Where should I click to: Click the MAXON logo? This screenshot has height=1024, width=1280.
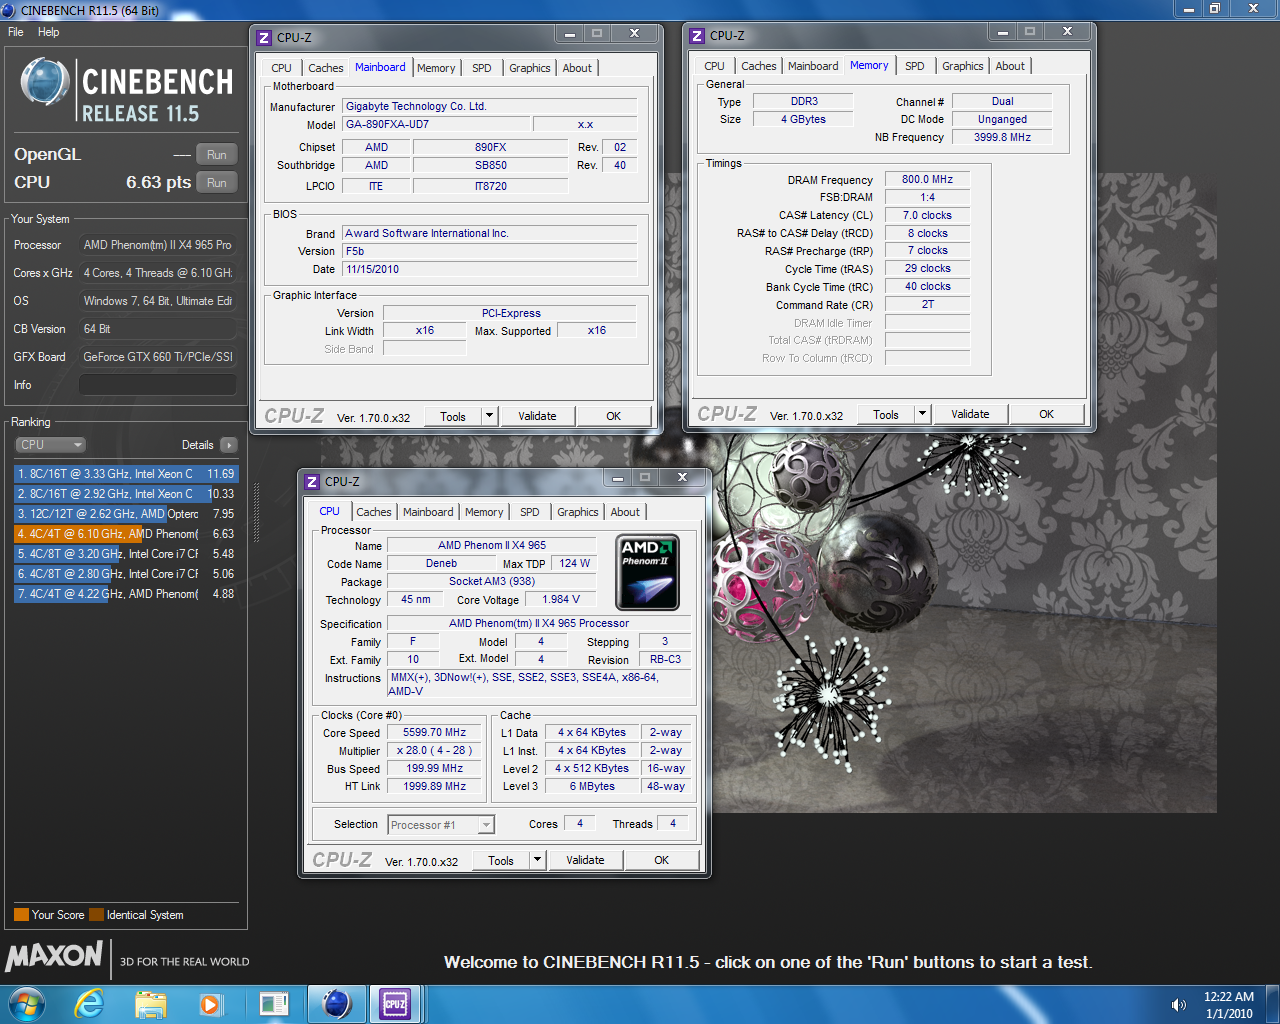(54, 956)
